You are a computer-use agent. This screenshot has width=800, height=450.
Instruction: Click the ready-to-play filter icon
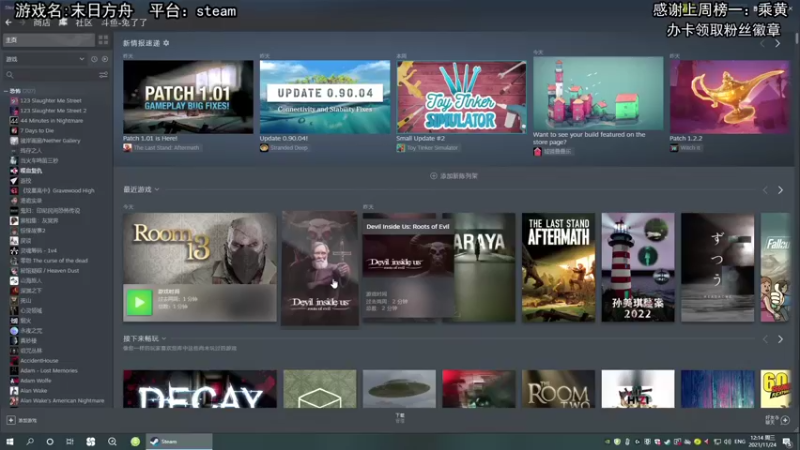pos(105,59)
